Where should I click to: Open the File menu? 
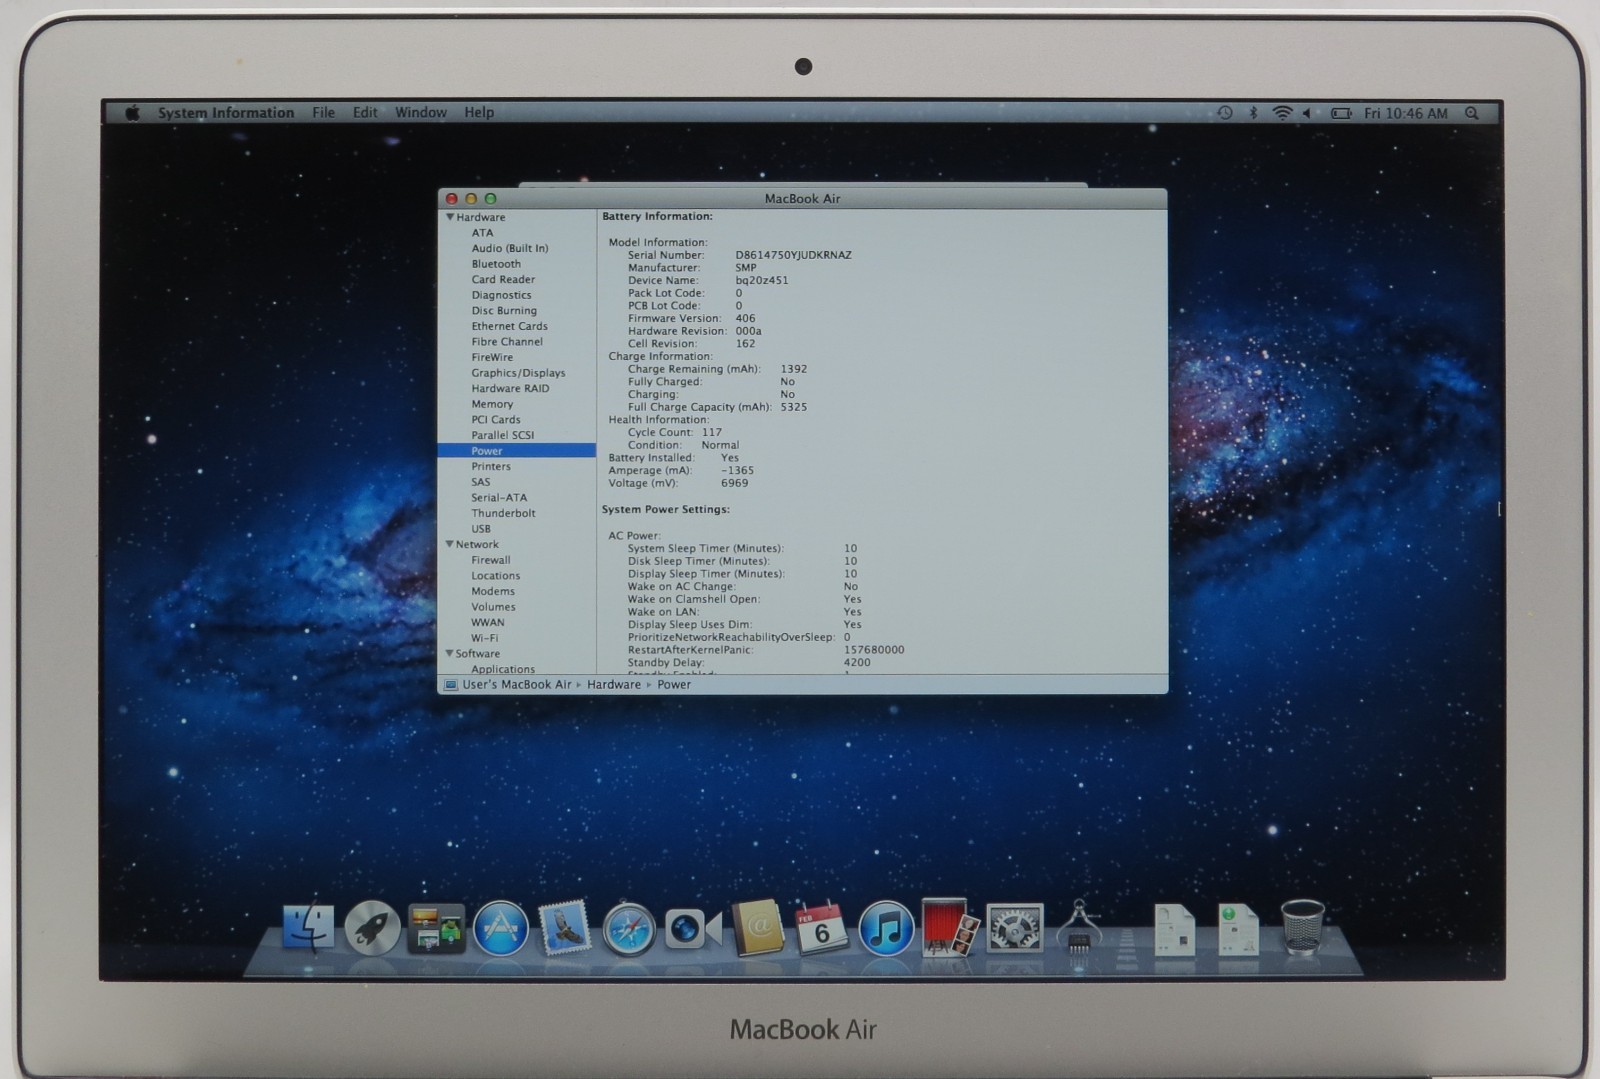click(x=323, y=113)
